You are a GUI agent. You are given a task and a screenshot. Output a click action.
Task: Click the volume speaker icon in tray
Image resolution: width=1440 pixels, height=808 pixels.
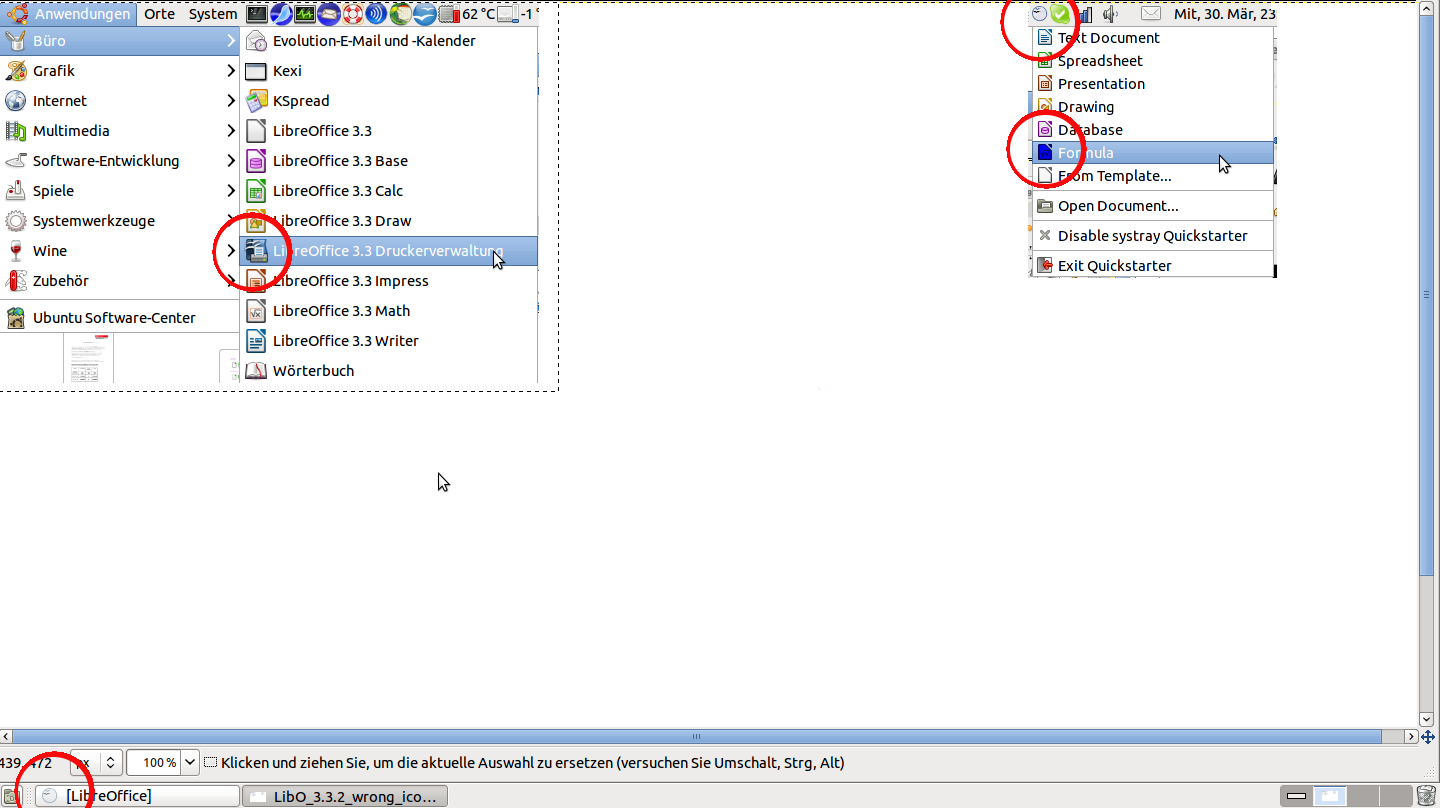click(x=1110, y=14)
